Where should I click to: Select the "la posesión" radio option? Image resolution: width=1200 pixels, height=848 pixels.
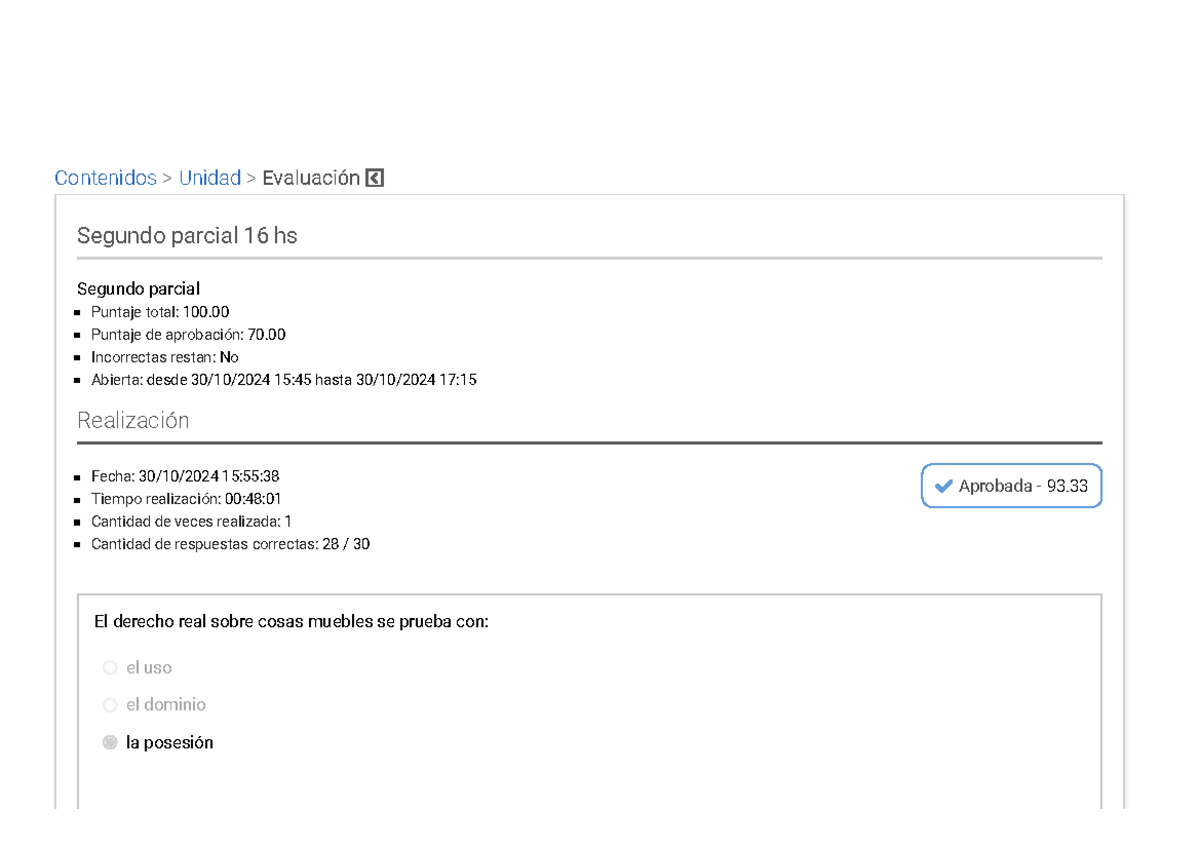[110, 743]
